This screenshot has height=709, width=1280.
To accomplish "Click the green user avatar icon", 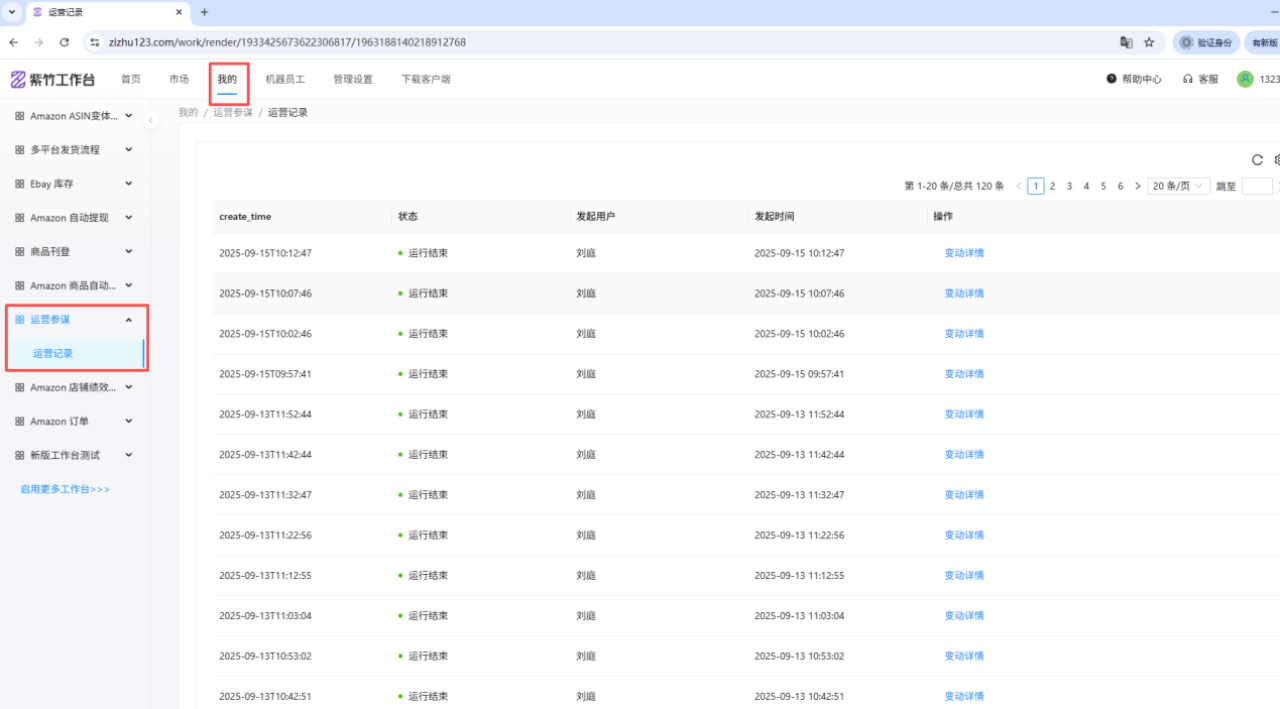I will [x=1245, y=79].
